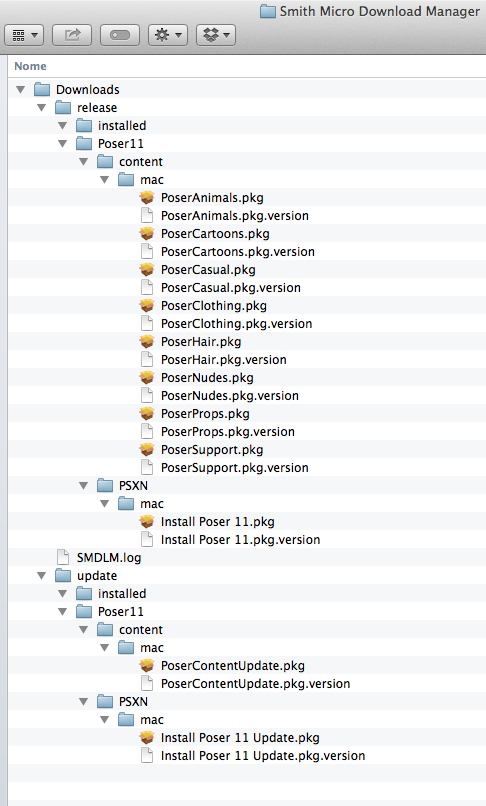
Task: Select the 'PoserAnimals.pkg' file name
Action: (x=212, y=198)
